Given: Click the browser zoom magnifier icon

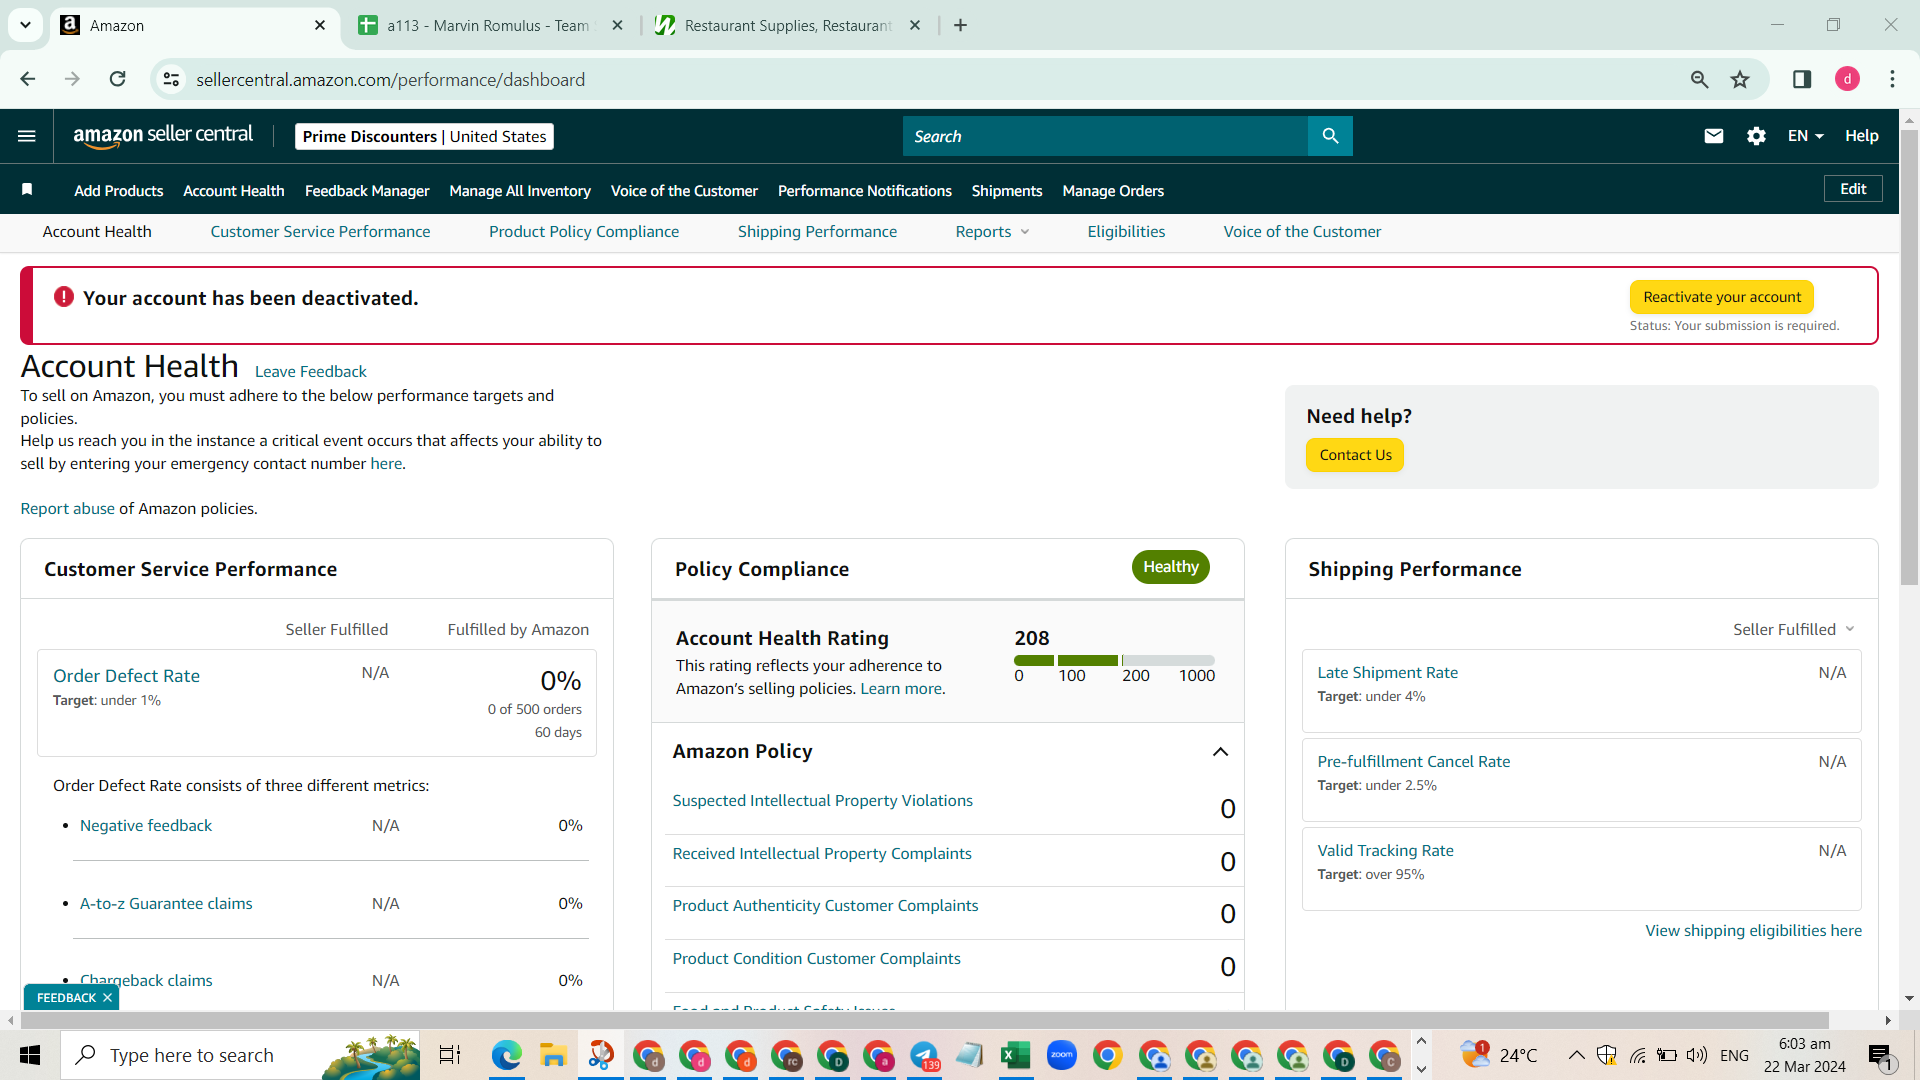Looking at the screenshot, I should tap(1699, 79).
